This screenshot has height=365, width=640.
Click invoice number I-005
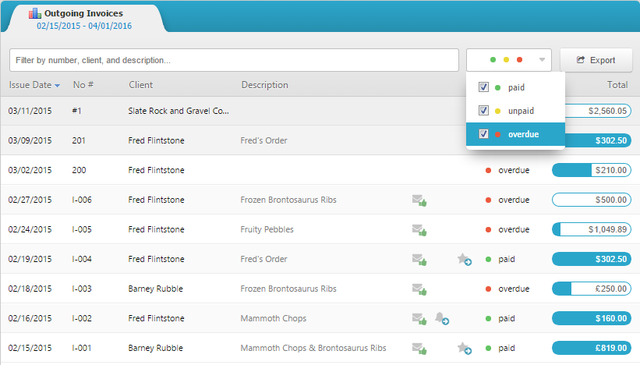[82, 229]
